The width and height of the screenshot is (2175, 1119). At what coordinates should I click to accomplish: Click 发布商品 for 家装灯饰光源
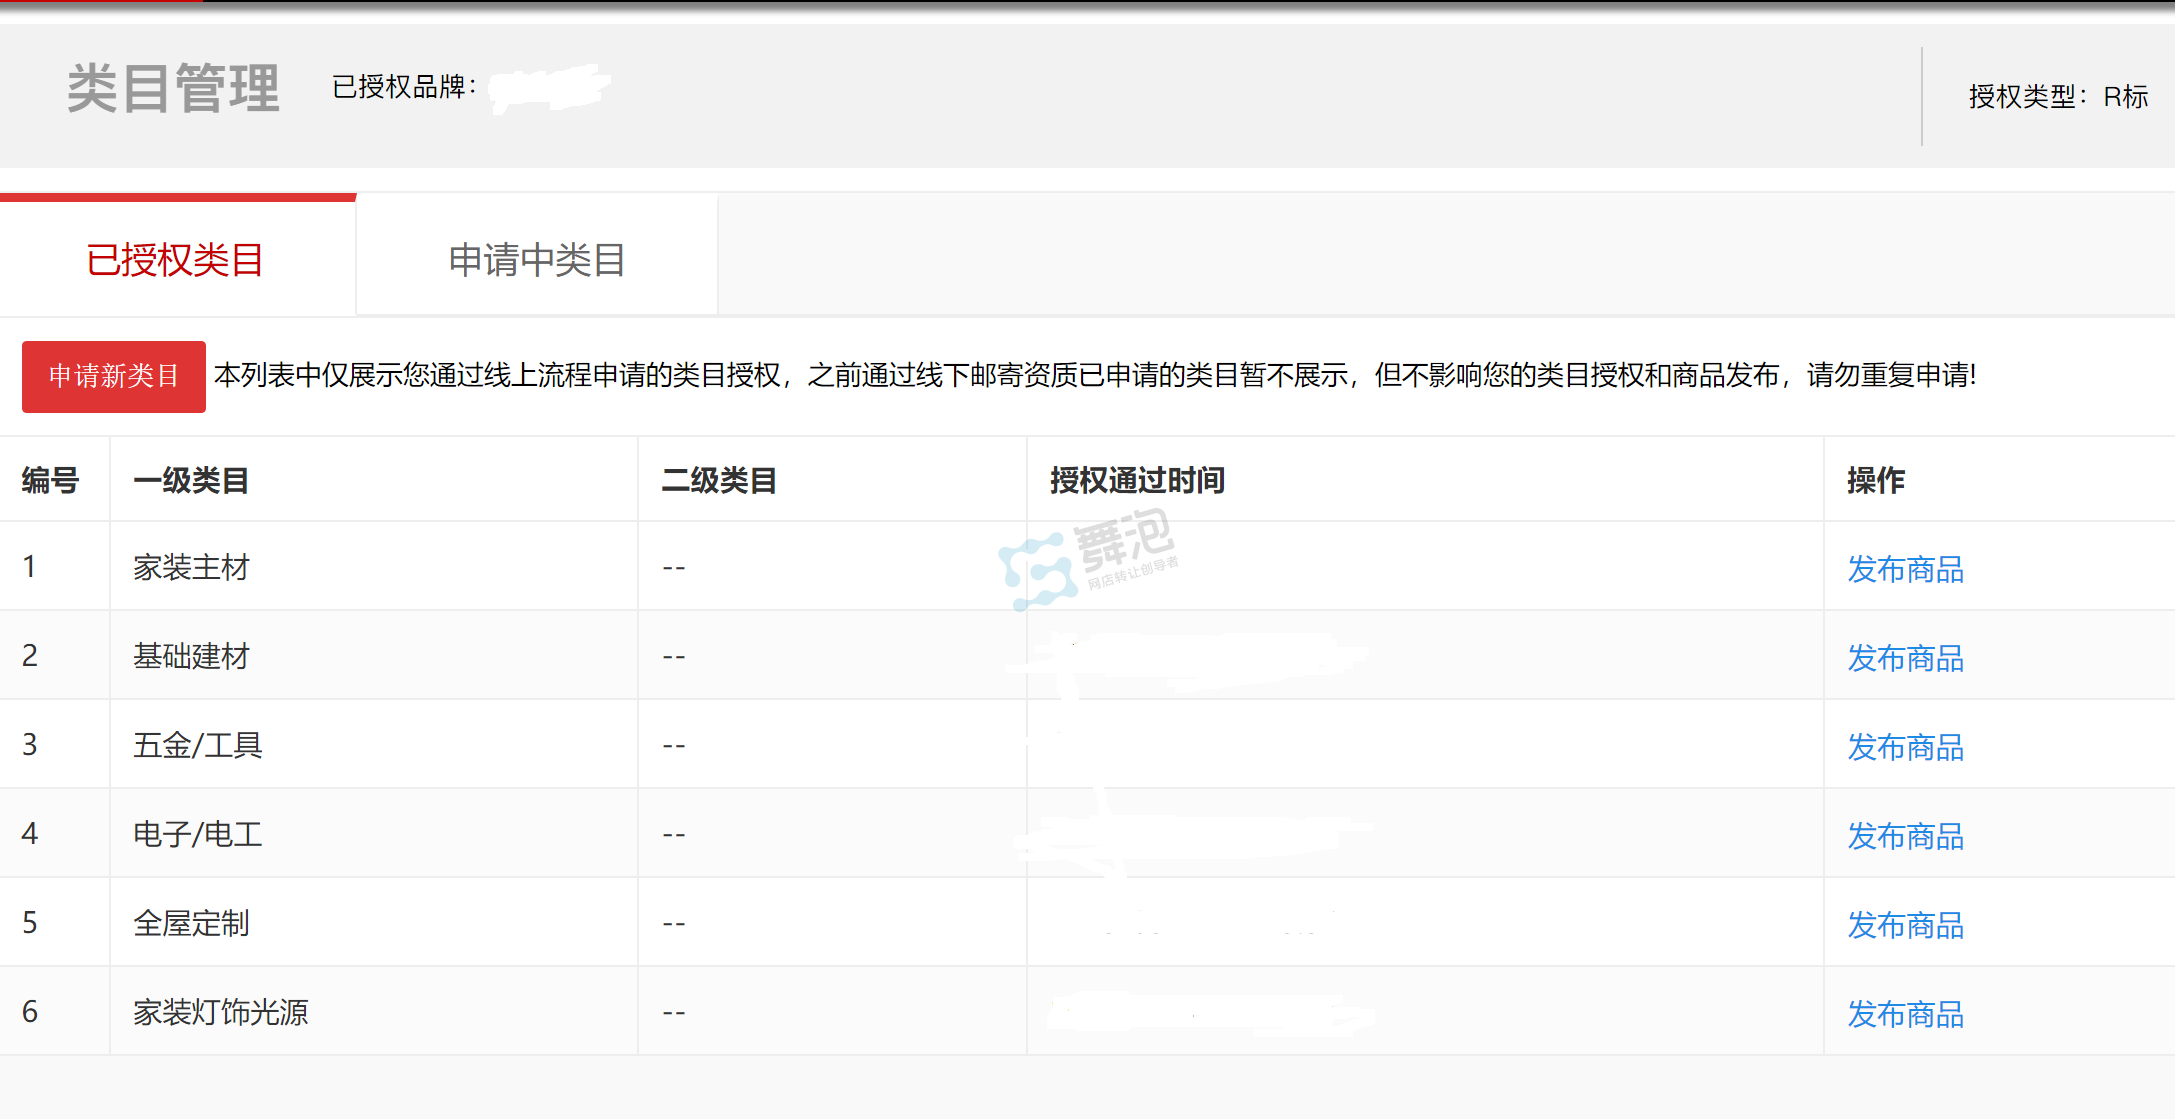pos(1905,1014)
